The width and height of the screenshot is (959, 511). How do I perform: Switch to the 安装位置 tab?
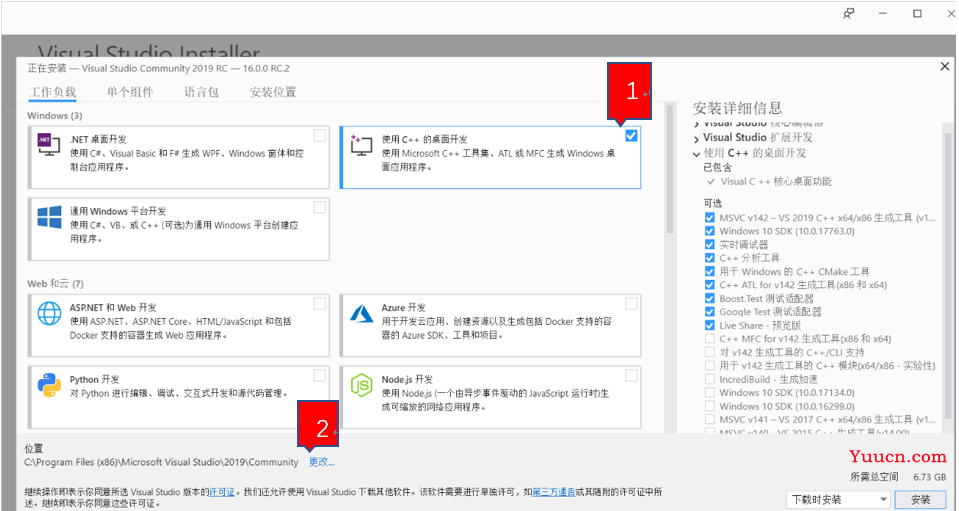pyautogui.click(x=273, y=92)
